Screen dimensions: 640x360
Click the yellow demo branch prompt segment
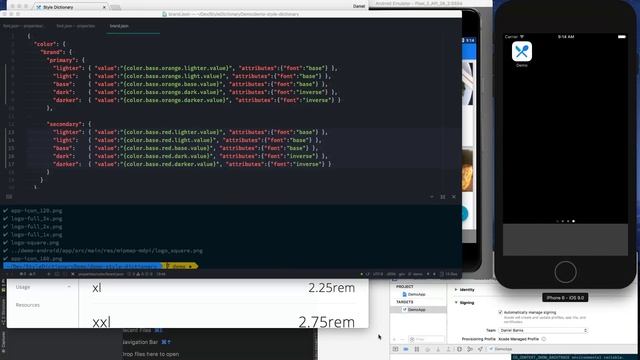[180, 266]
